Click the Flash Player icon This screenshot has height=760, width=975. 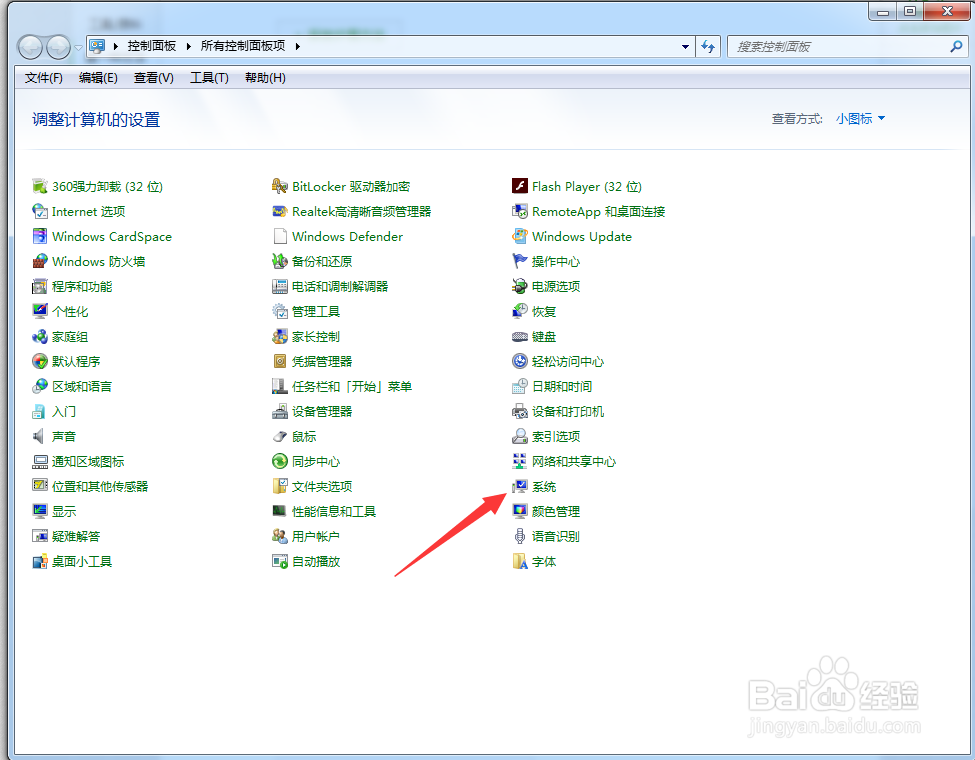pyautogui.click(x=520, y=186)
